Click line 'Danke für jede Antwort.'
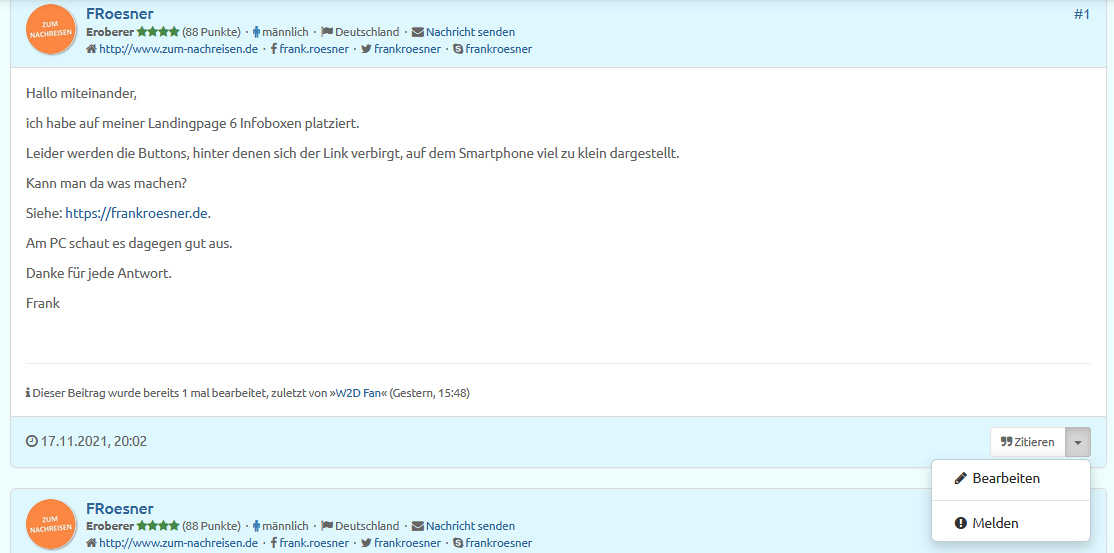The height and width of the screenshot is (553, 1114). pyautogui.click(x=99, y=274)
